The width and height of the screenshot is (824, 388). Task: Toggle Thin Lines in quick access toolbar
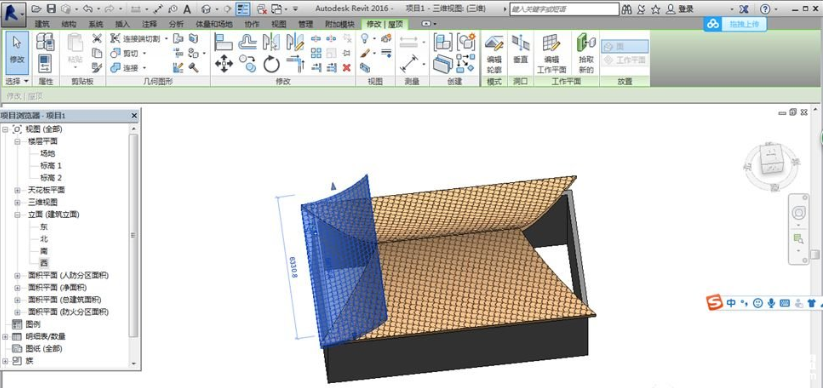coord(242,9)
